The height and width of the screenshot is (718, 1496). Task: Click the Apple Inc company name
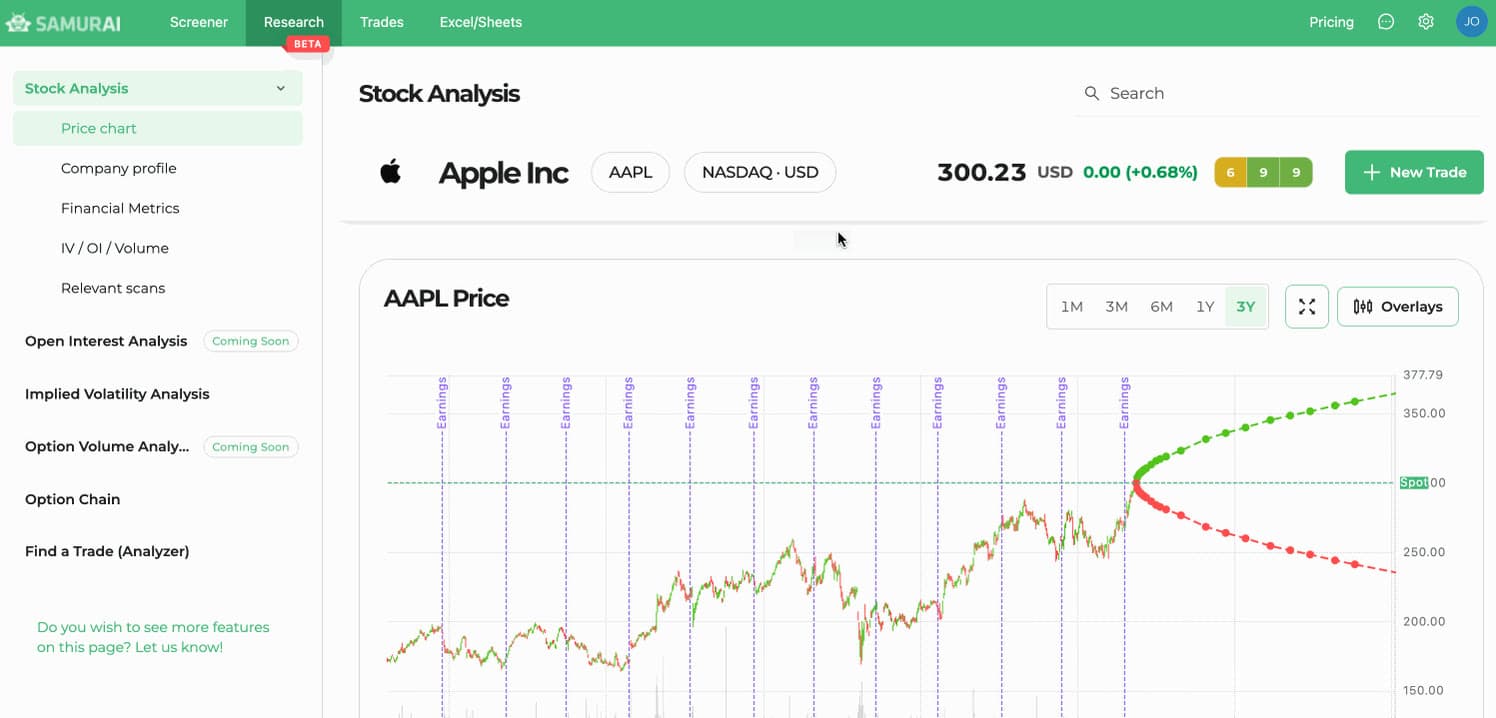503,173
